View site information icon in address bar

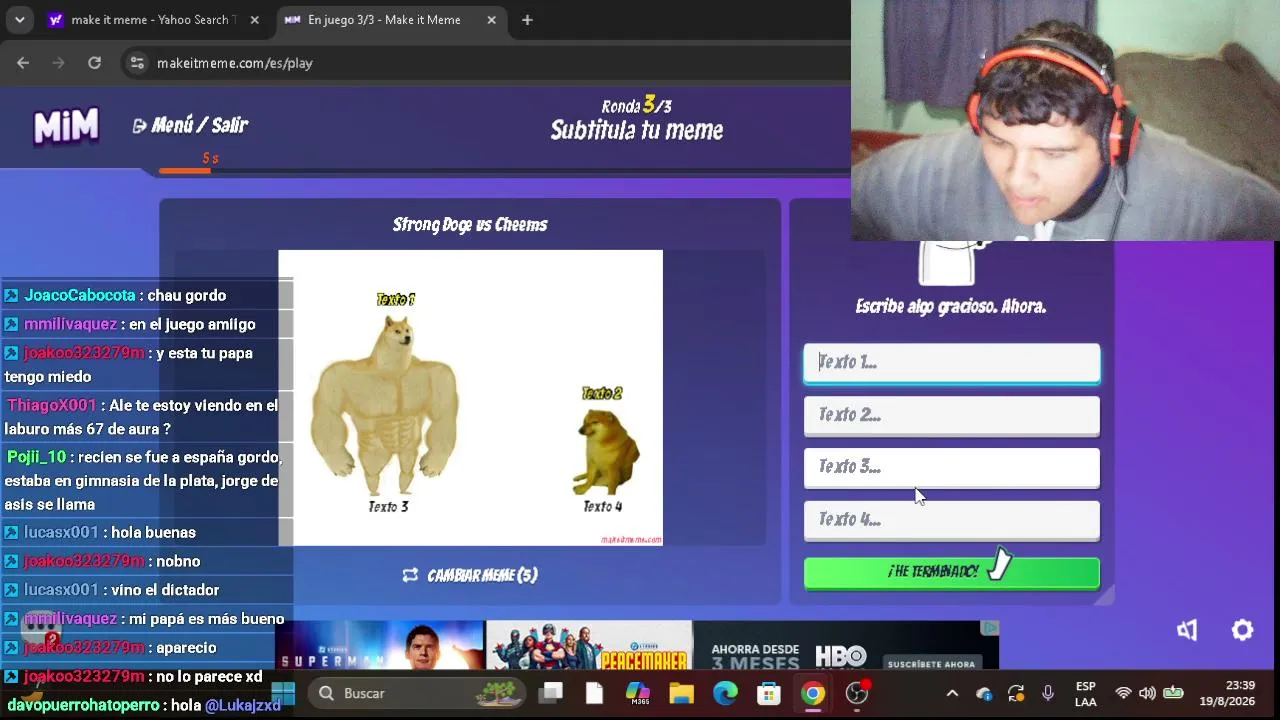137,63
